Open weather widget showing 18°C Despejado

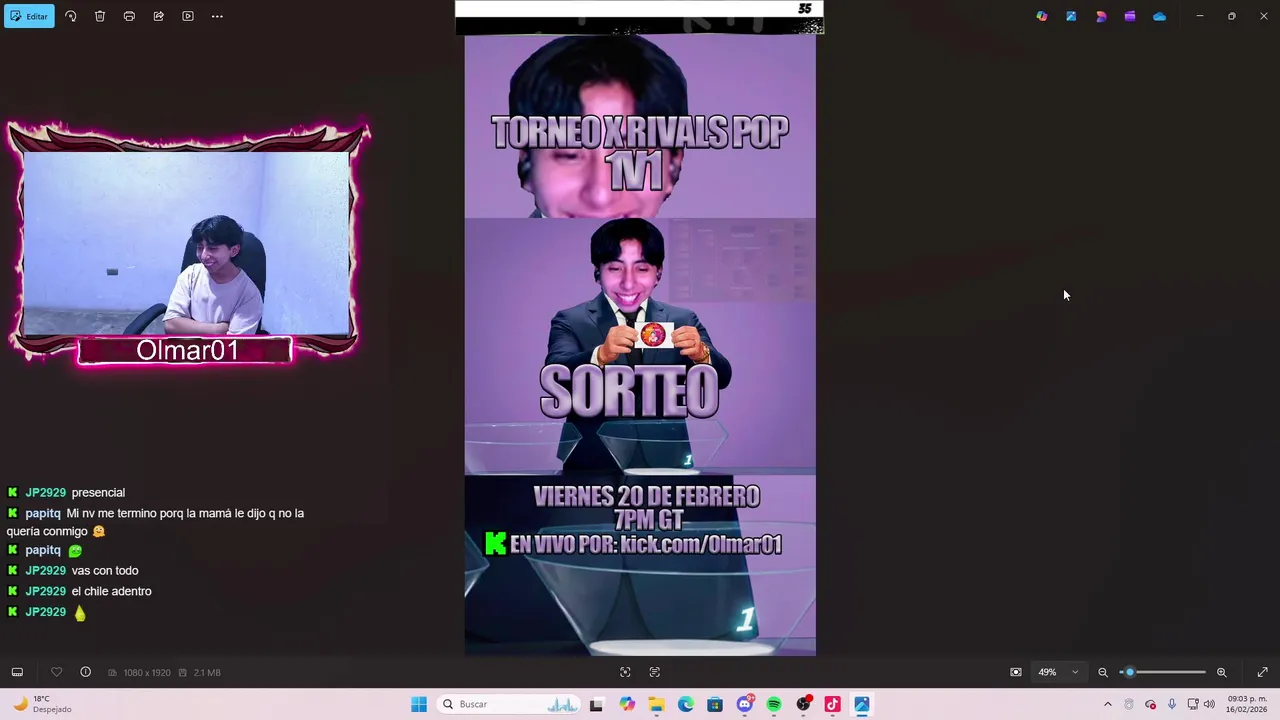point(41,704)
